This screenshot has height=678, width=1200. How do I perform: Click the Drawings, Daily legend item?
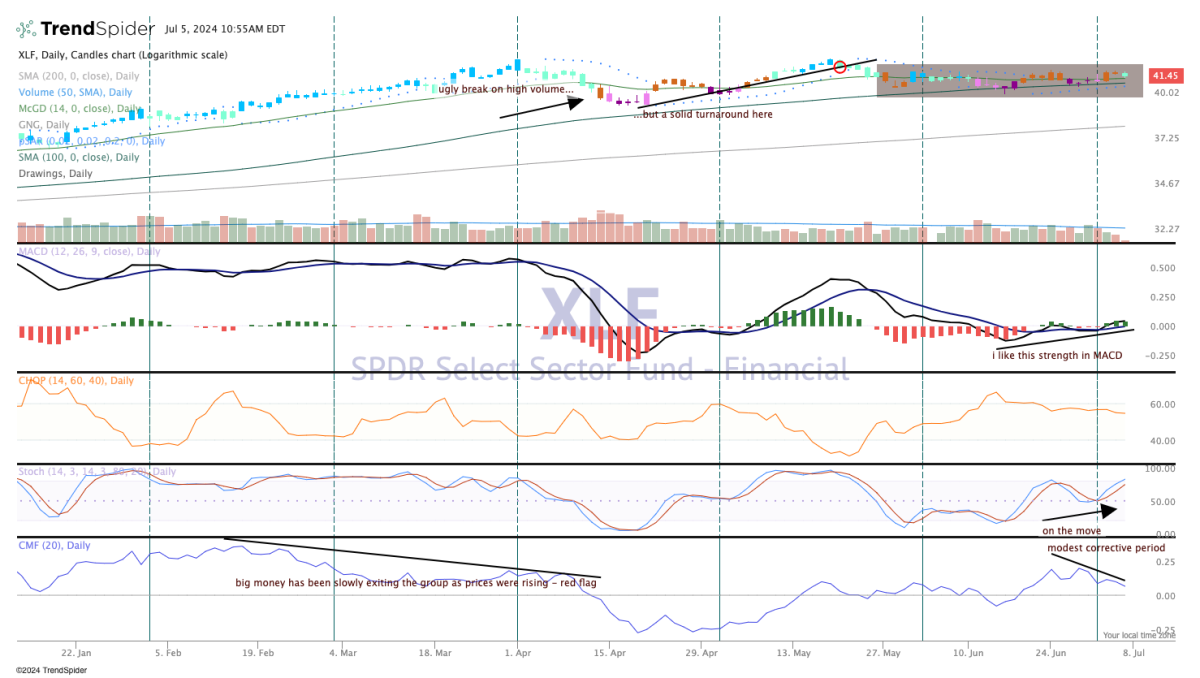coord(55,173)
